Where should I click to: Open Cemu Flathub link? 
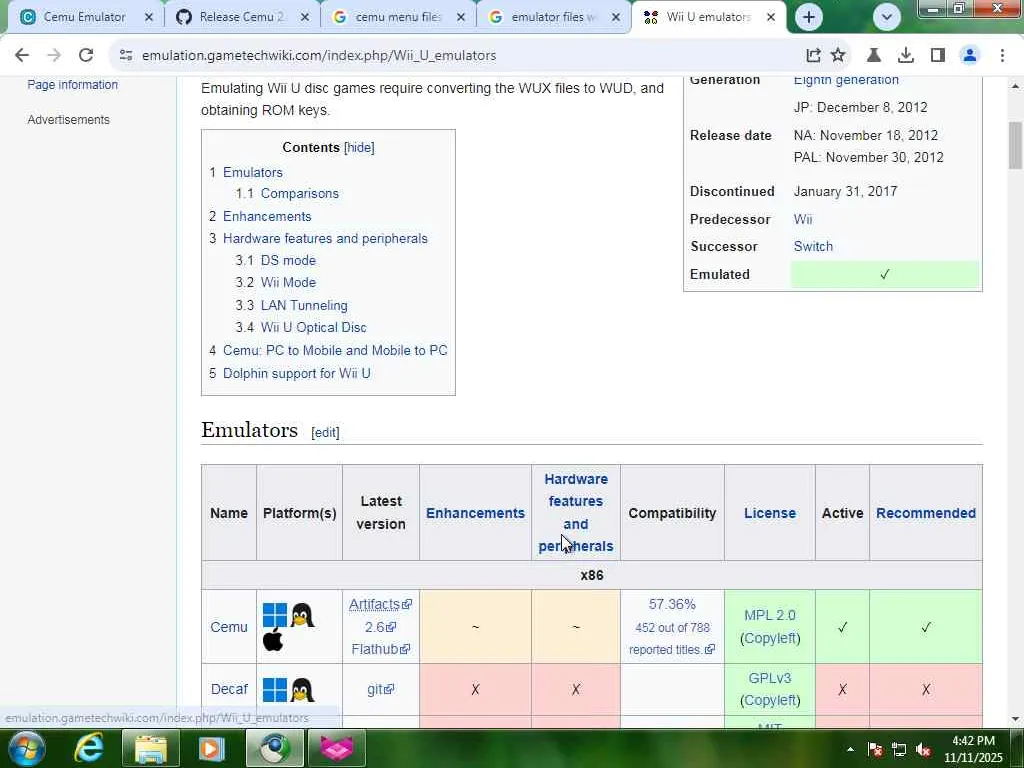(x=380, y=649)
